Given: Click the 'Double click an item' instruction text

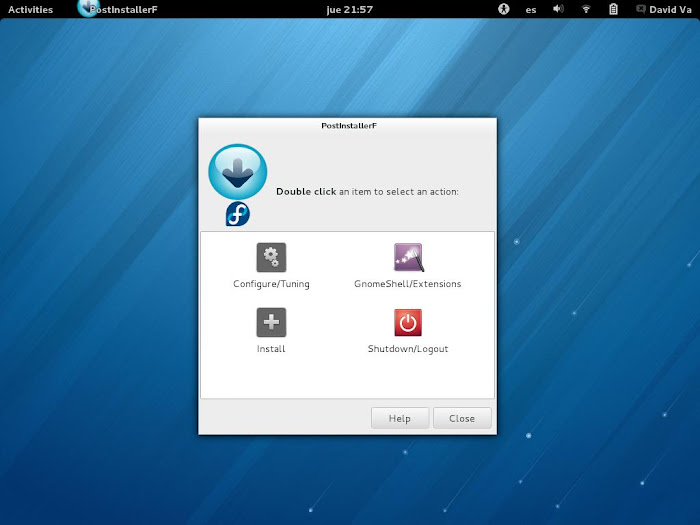Looking at the screenshot, I should 367,192.
